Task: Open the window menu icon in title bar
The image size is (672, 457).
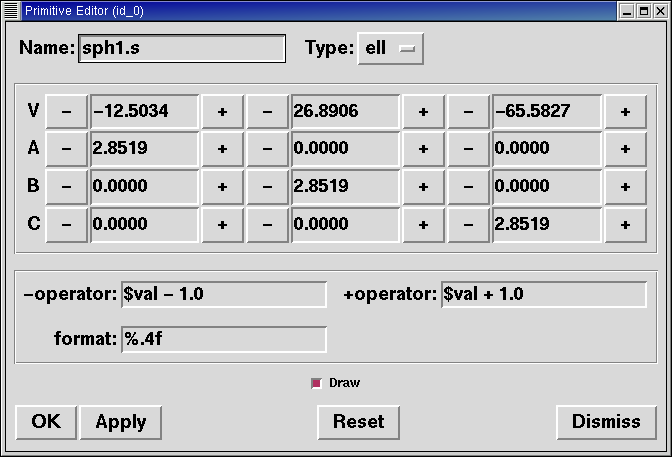Action: tap(11, 10)
